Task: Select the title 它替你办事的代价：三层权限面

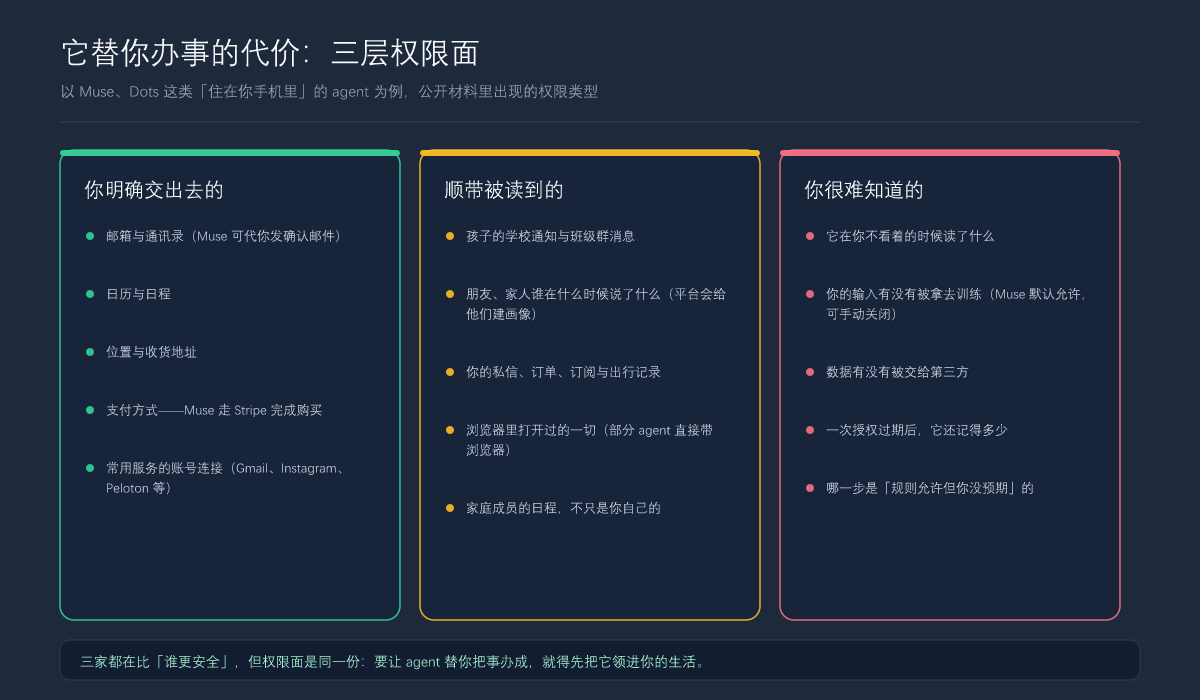Action: (270, 52)
